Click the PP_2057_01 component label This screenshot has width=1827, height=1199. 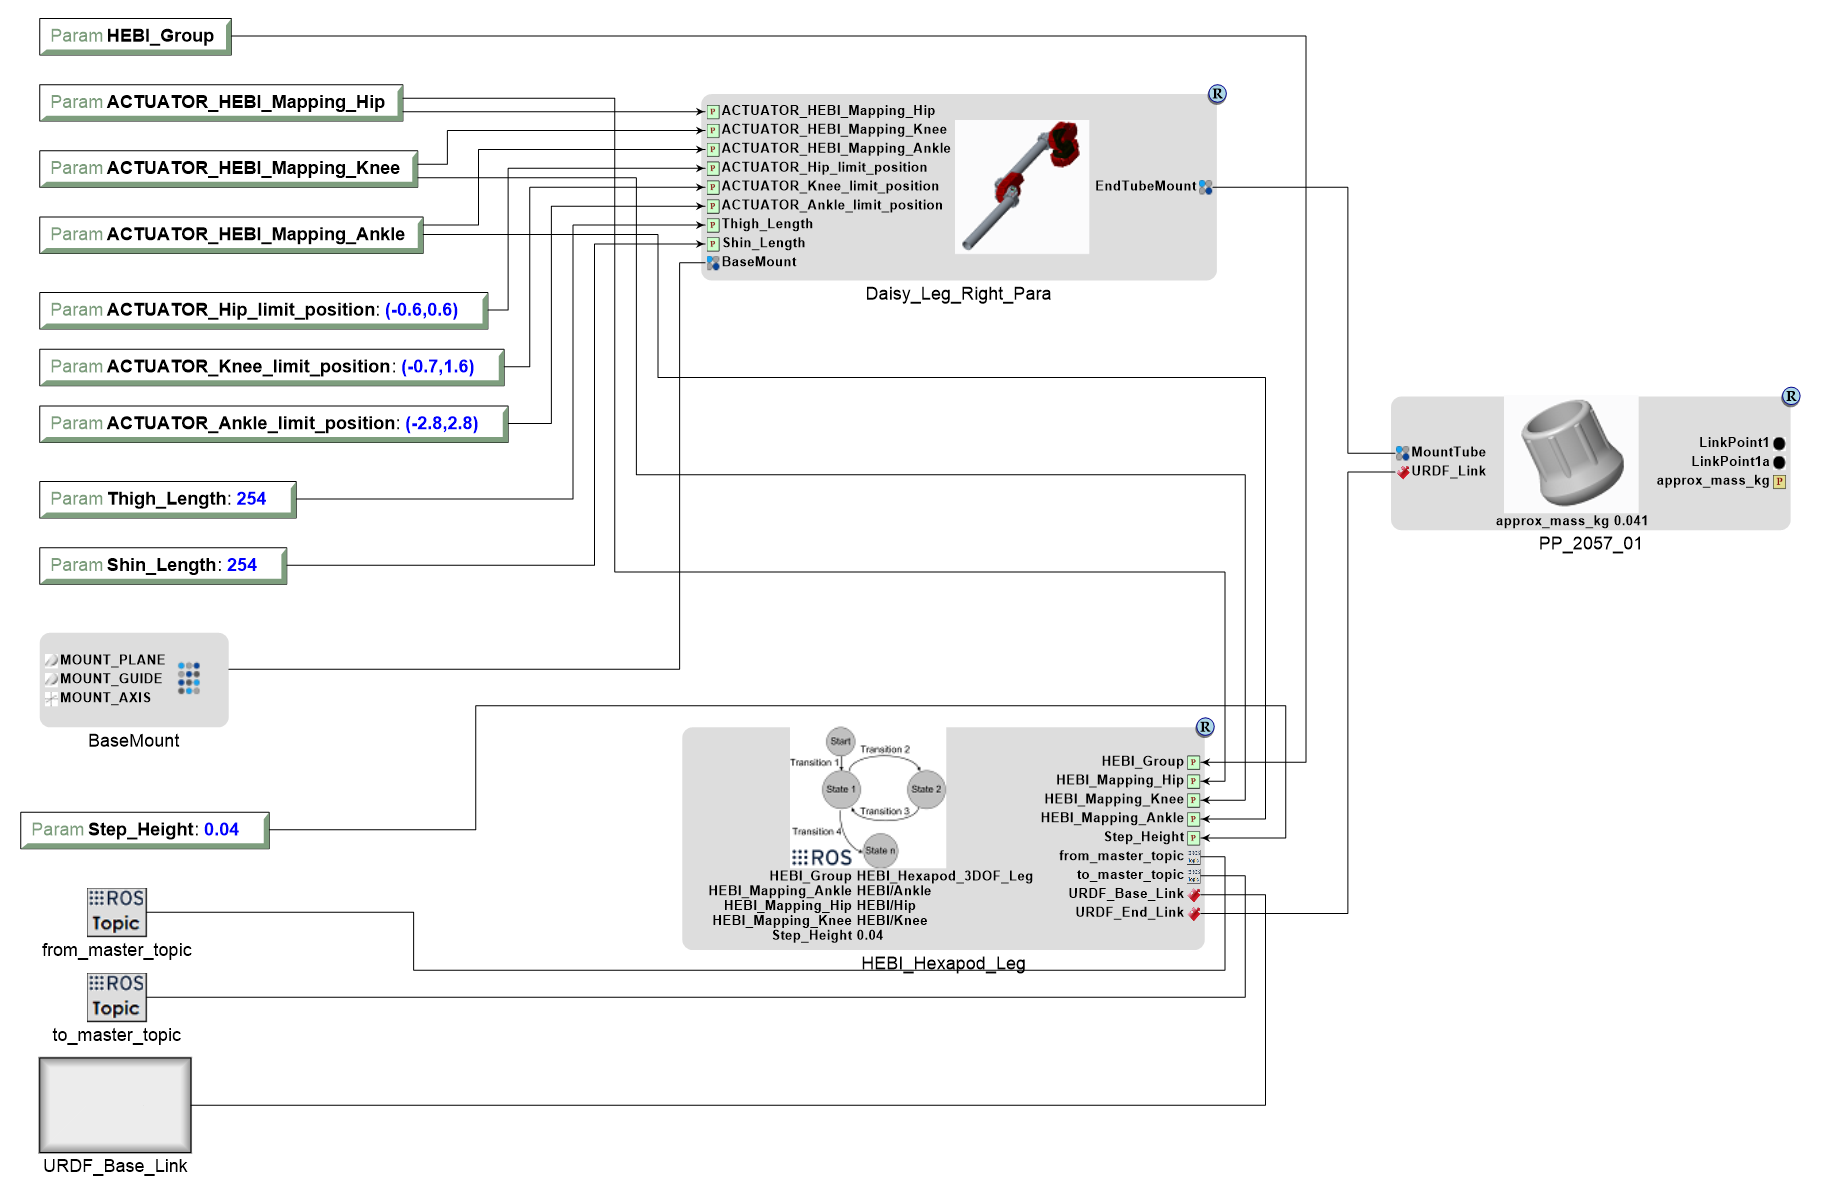coord(1590,544)
